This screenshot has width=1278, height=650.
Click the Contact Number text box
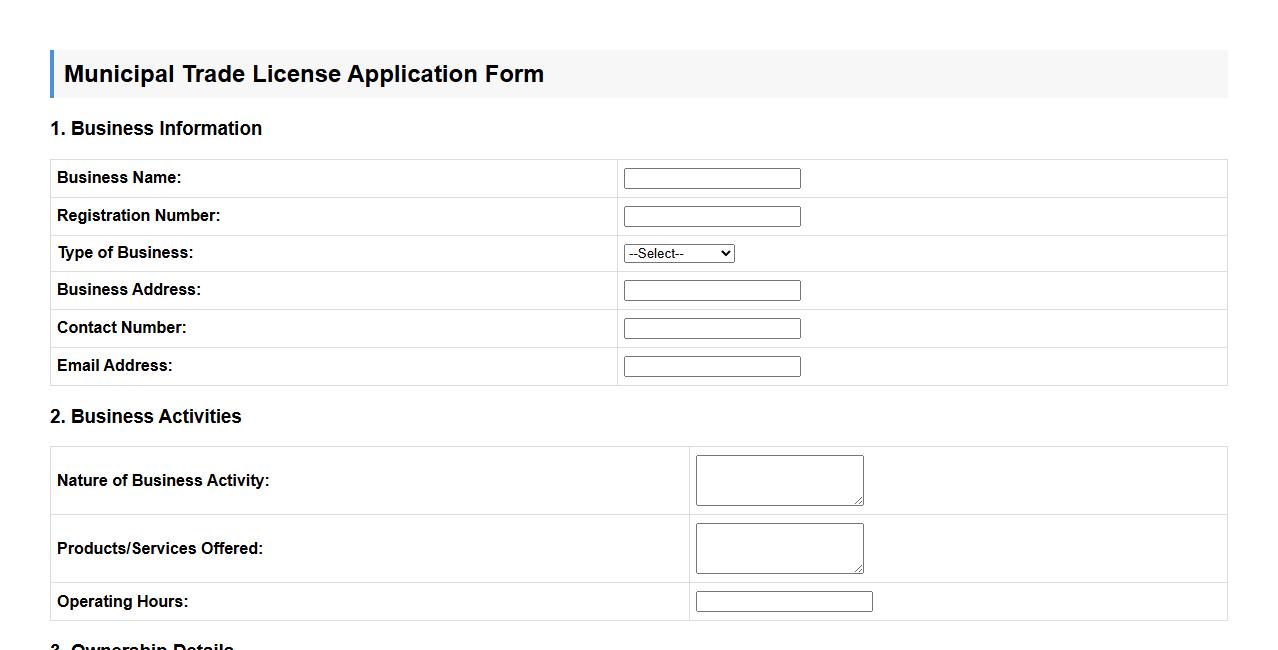pos(711,327)
